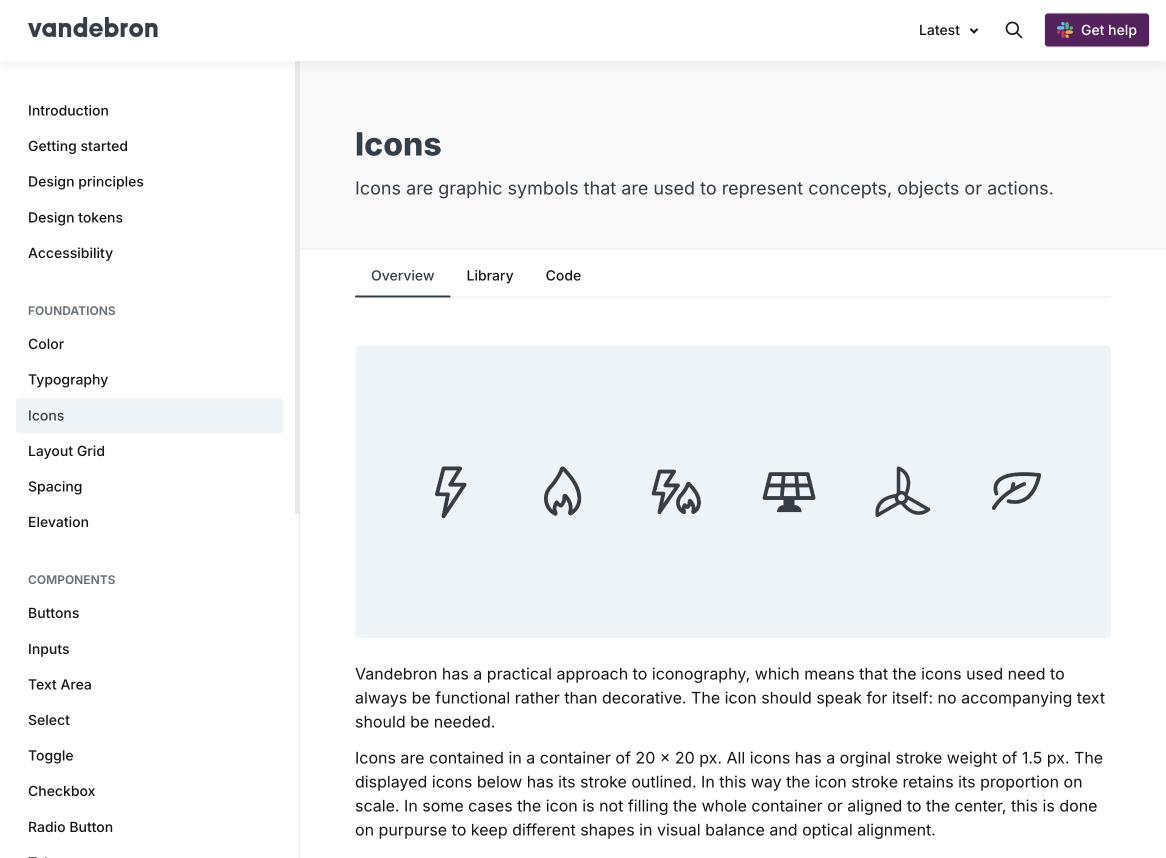
Task: Click the combined lightning and flame icon
Action: tap(676, 492)
